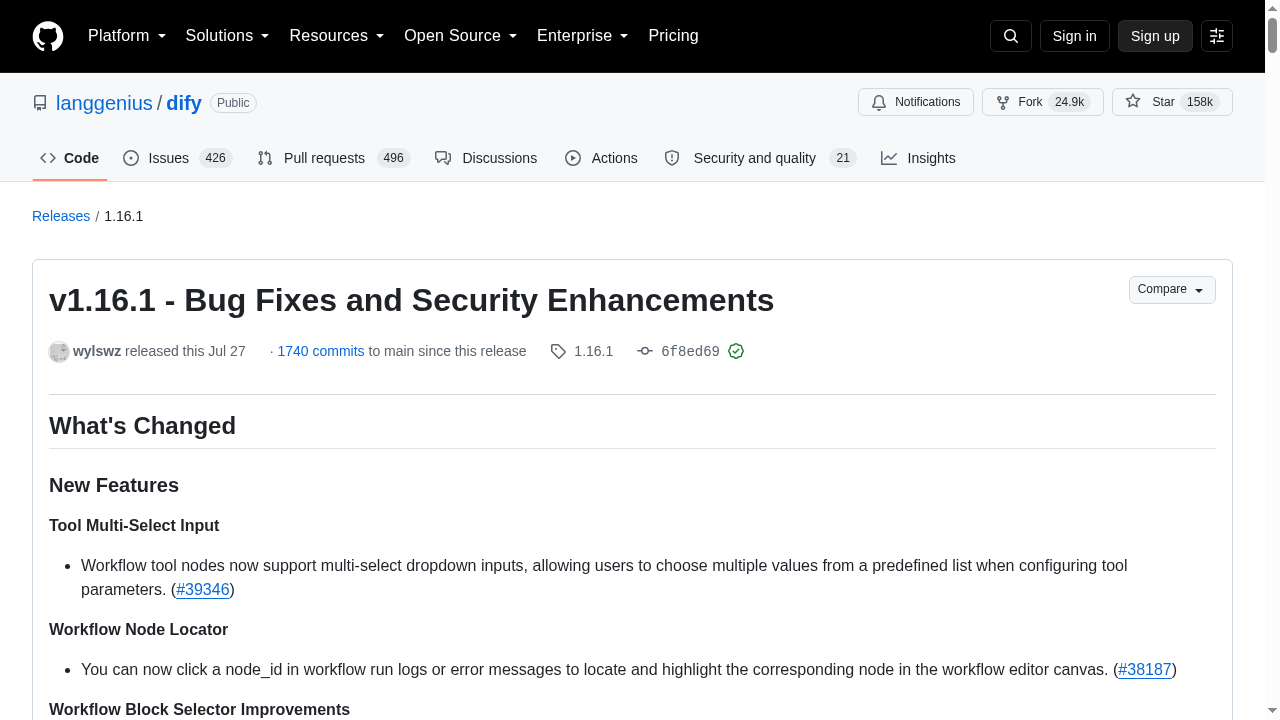Screen dimensions: 1280x720
Task: Open the GitHub home logo
Action: (x=48, y=36)
